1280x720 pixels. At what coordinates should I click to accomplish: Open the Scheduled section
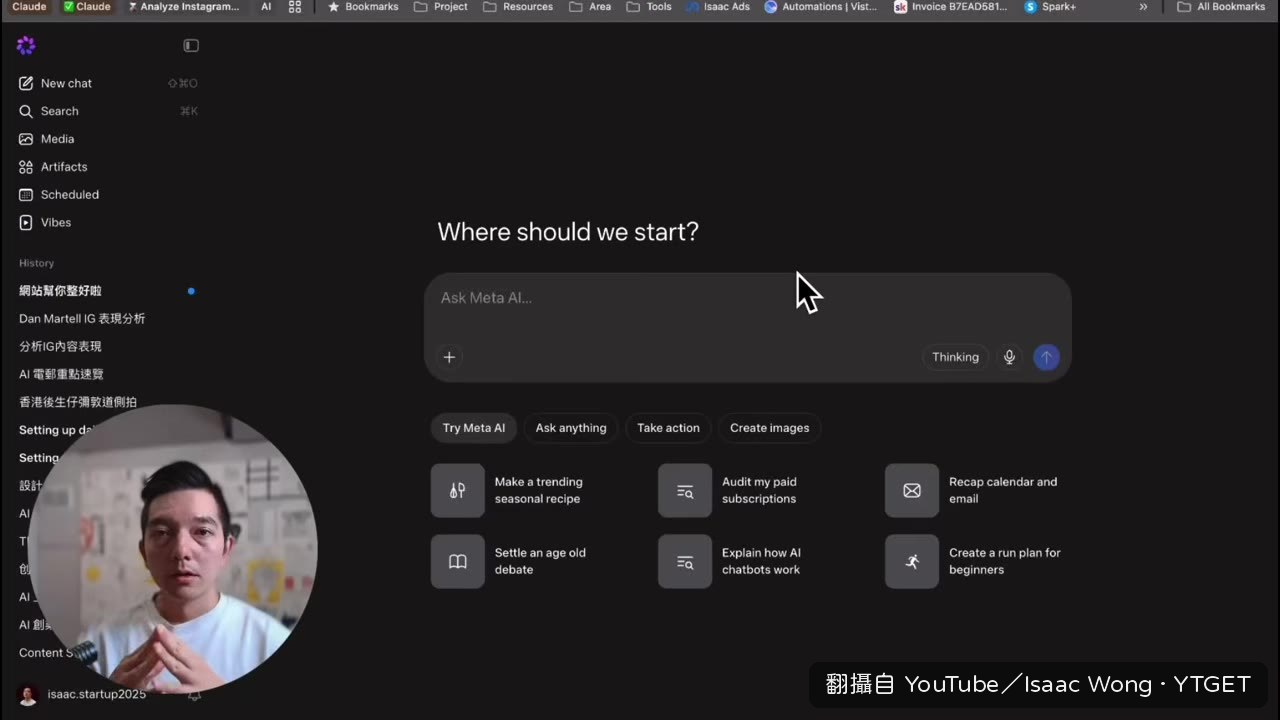coord(108,195)
